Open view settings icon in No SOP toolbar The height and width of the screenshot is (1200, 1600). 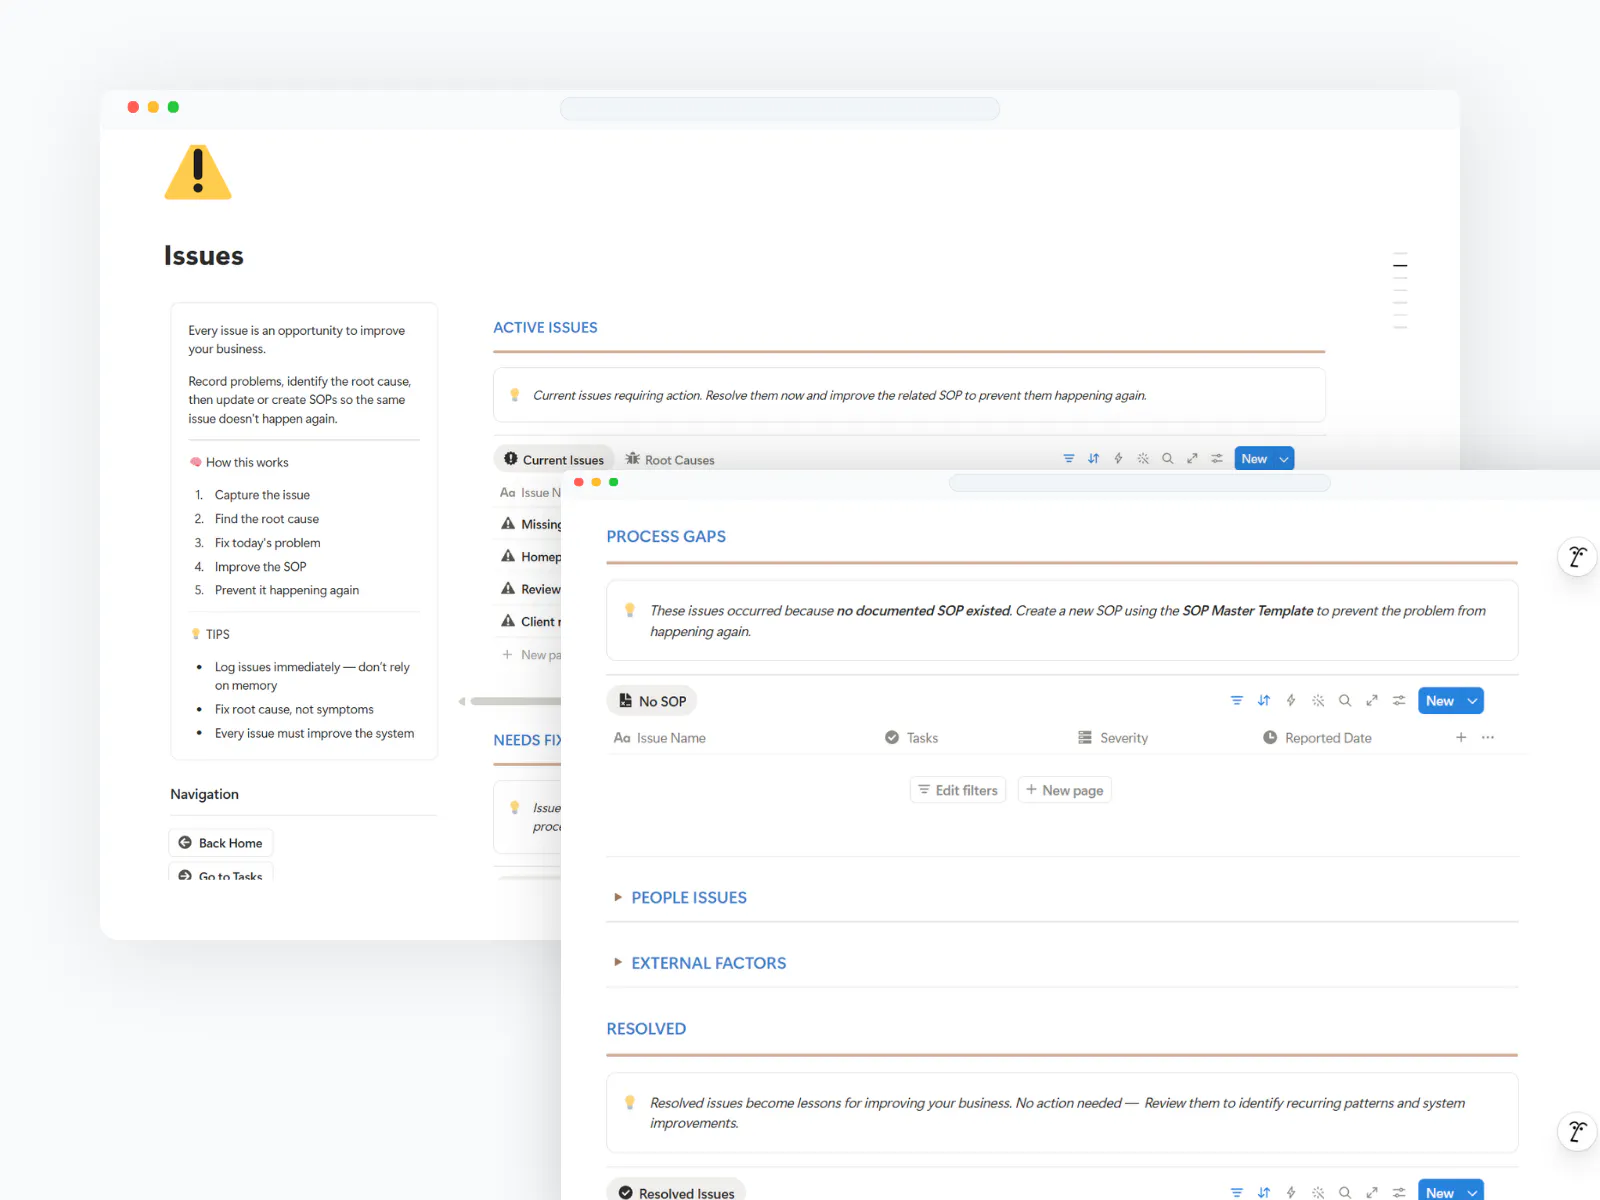(1399, 701)
